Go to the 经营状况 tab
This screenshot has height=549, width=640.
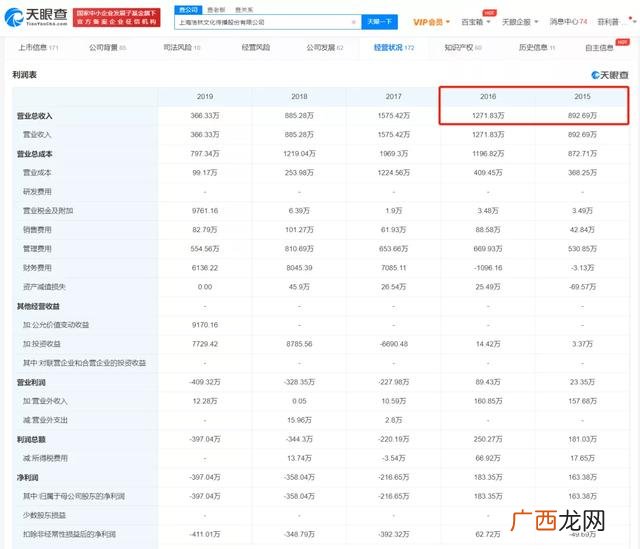pos(394,48)
